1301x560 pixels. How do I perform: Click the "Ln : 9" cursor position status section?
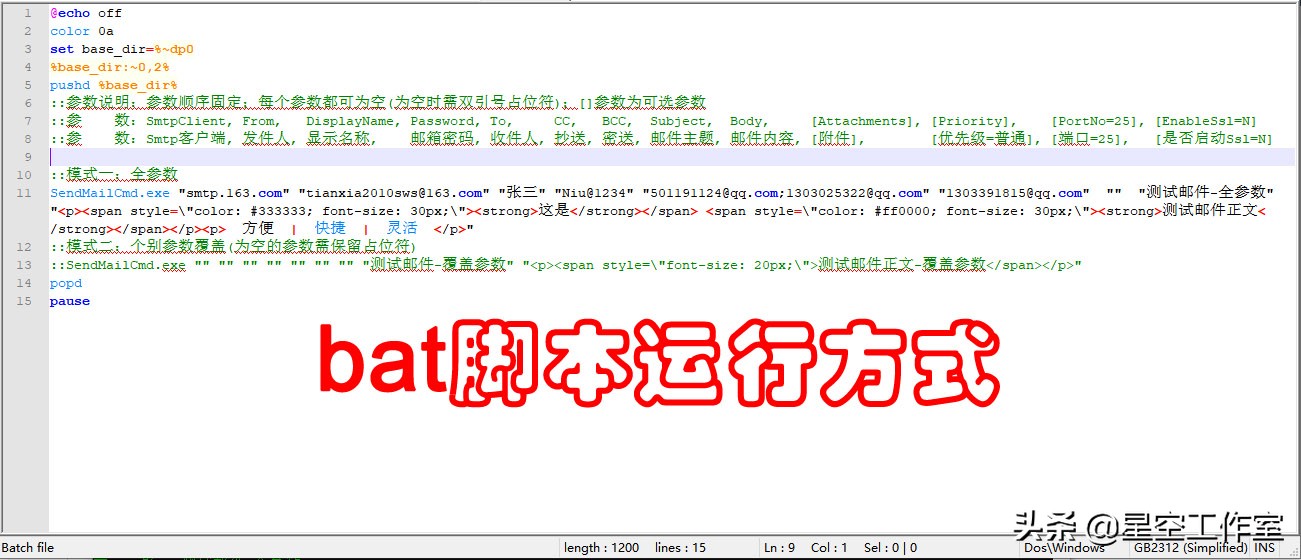pos(778,548)
